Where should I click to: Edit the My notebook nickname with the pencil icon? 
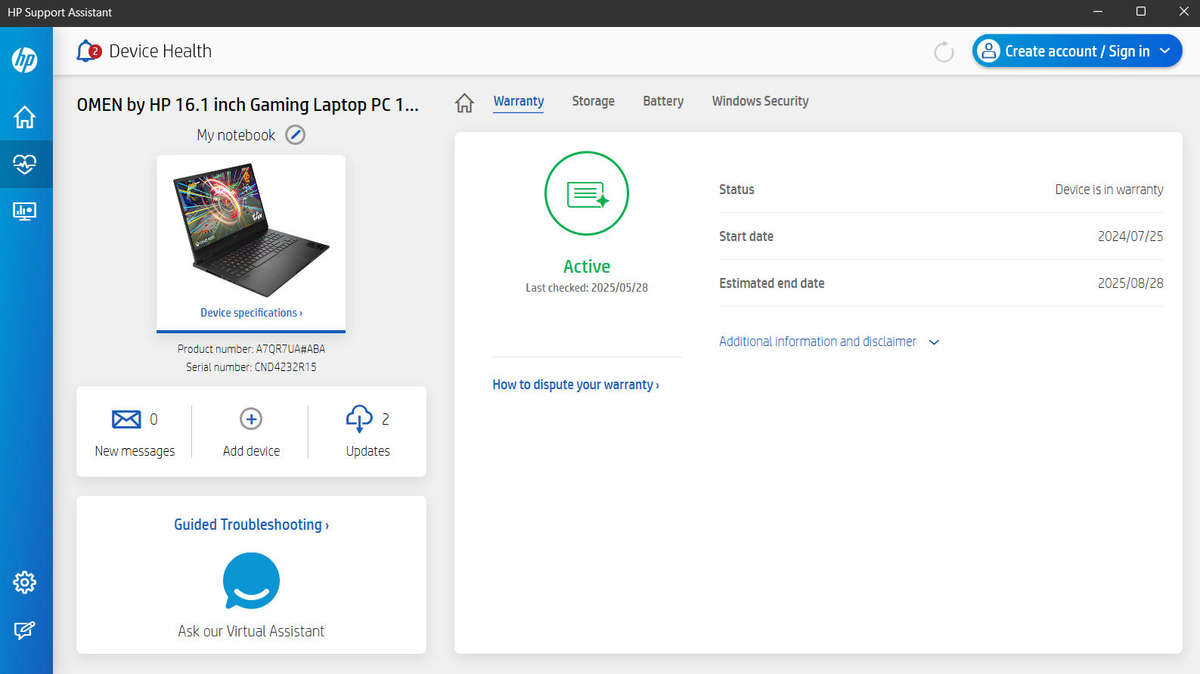click(x=295, y=135)
